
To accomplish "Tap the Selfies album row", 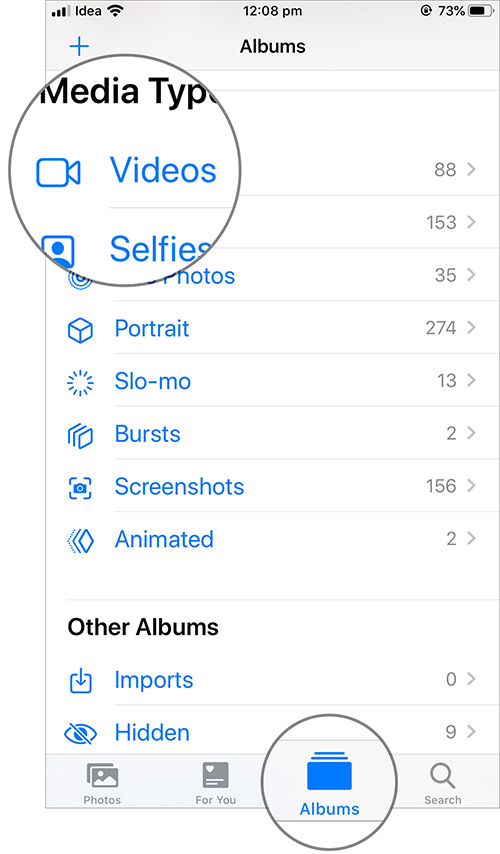I will click(260, 223).
